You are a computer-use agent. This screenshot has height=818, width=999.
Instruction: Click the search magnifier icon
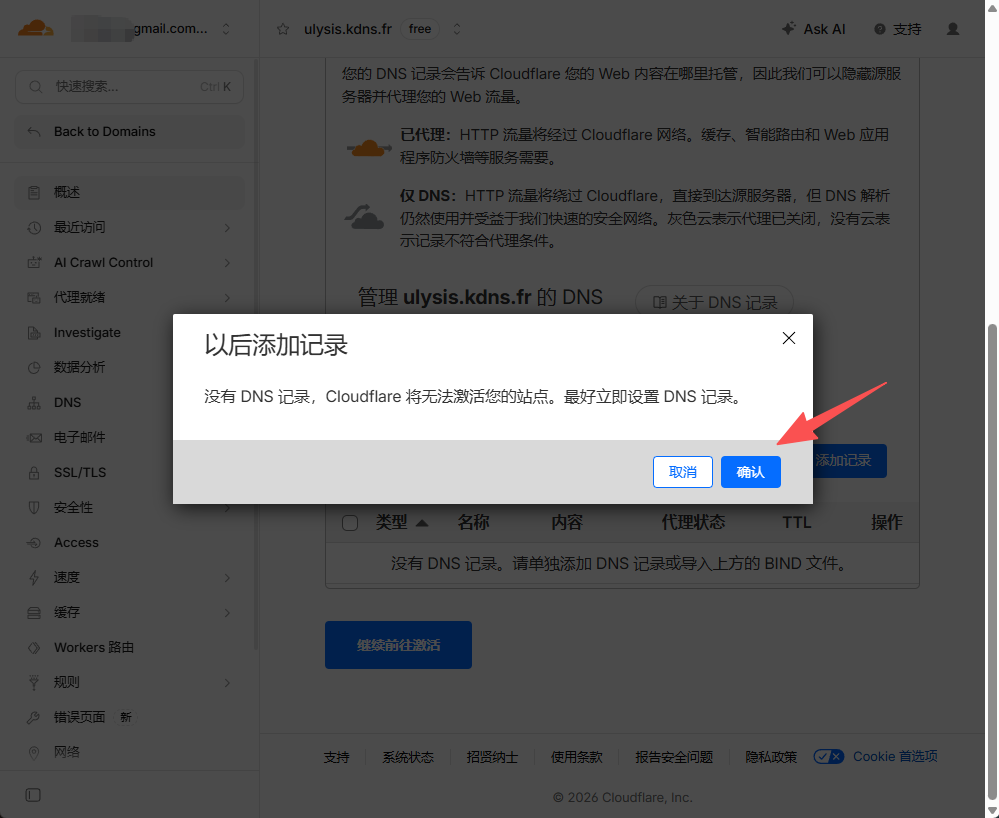point(36,87)
